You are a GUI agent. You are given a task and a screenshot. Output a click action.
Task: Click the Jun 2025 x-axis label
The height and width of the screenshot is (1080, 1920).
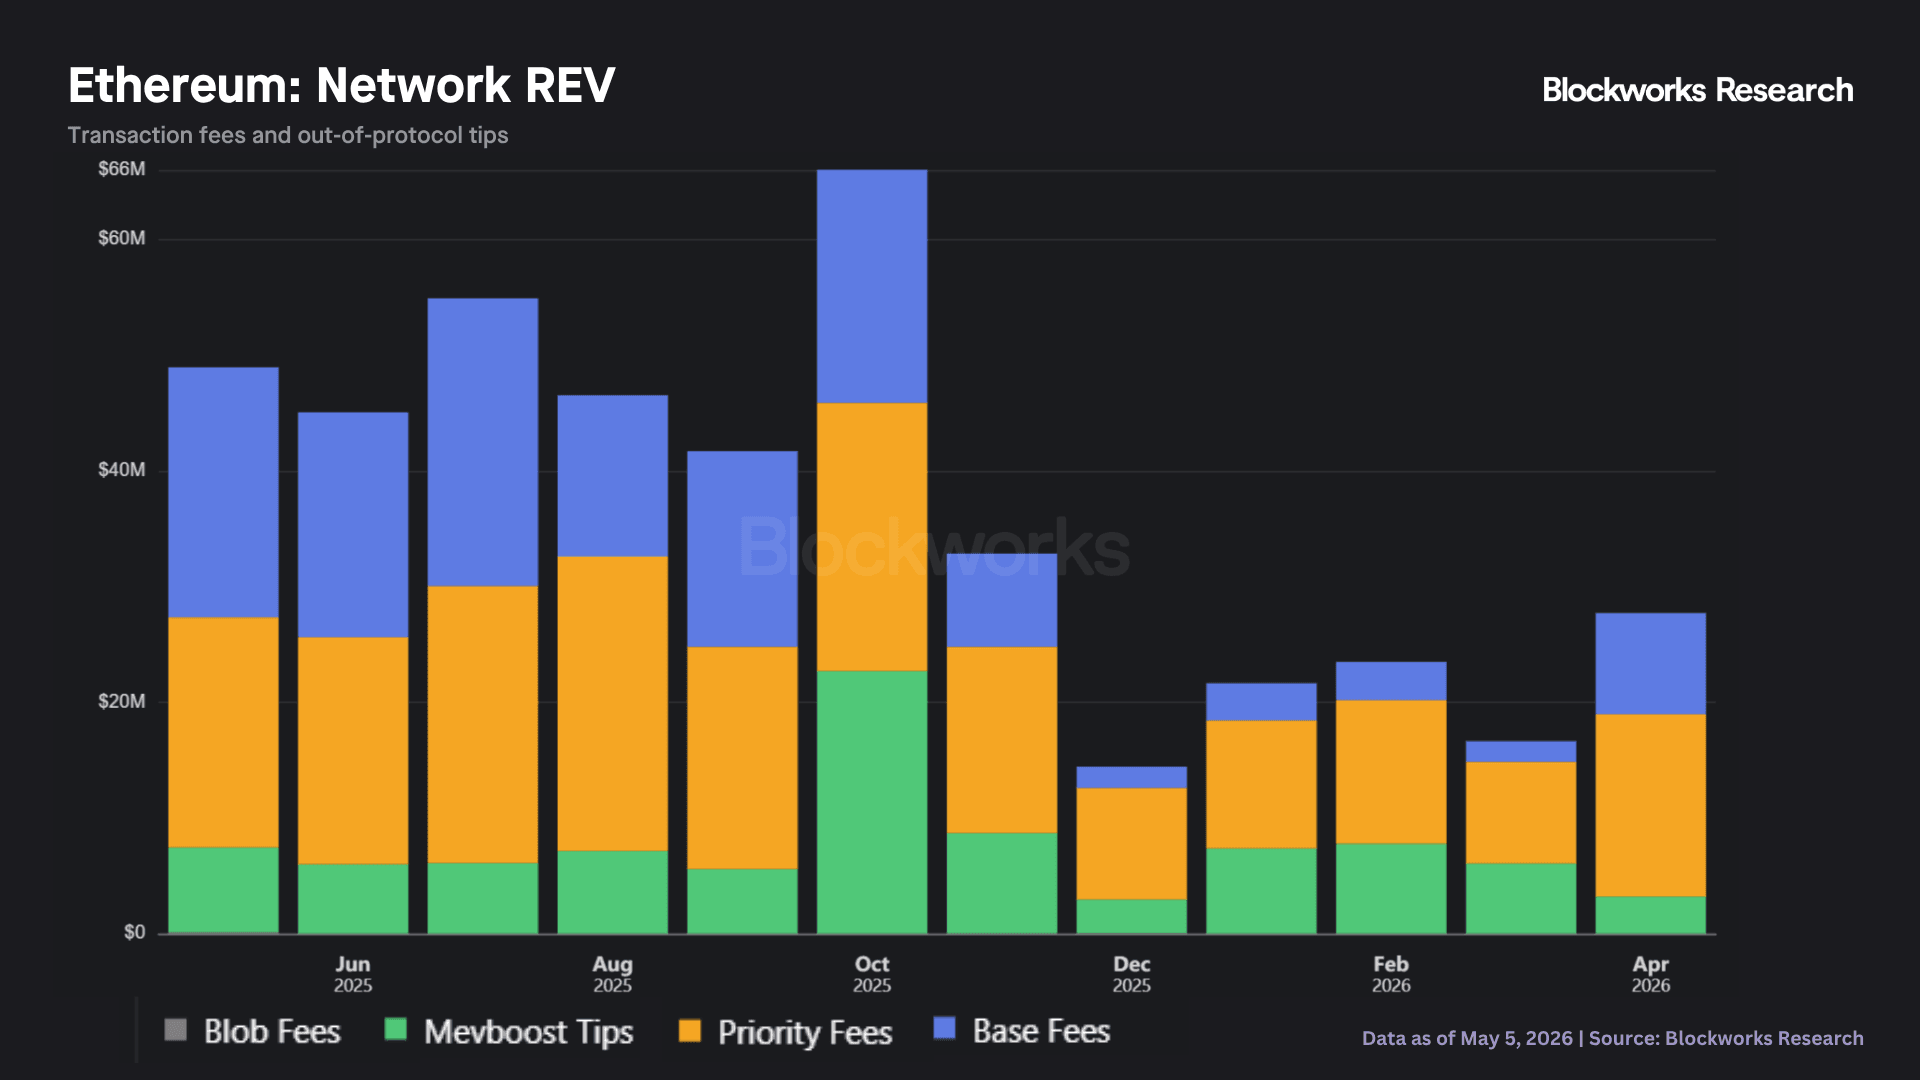click(x=353, y=974)
